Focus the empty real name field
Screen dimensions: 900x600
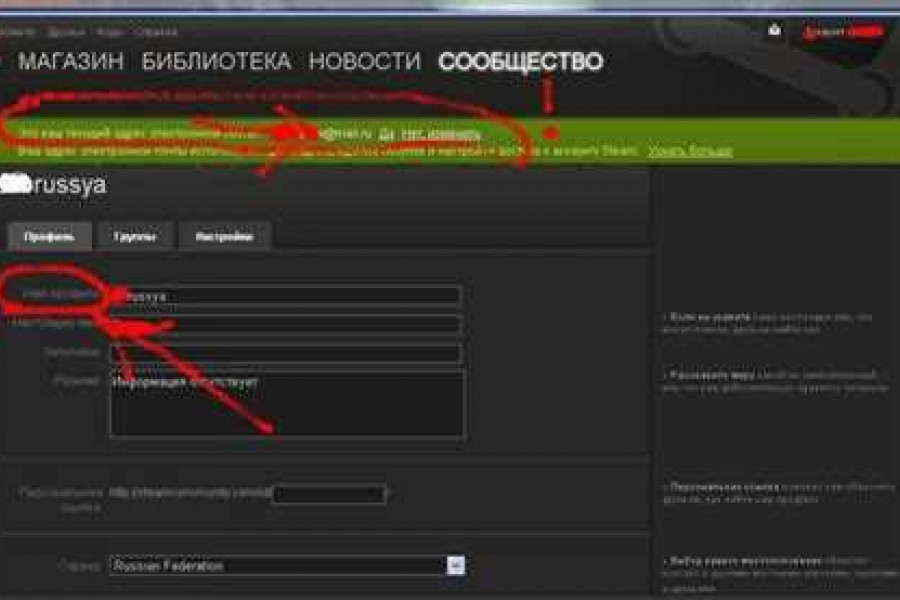(x=285, y=325)
